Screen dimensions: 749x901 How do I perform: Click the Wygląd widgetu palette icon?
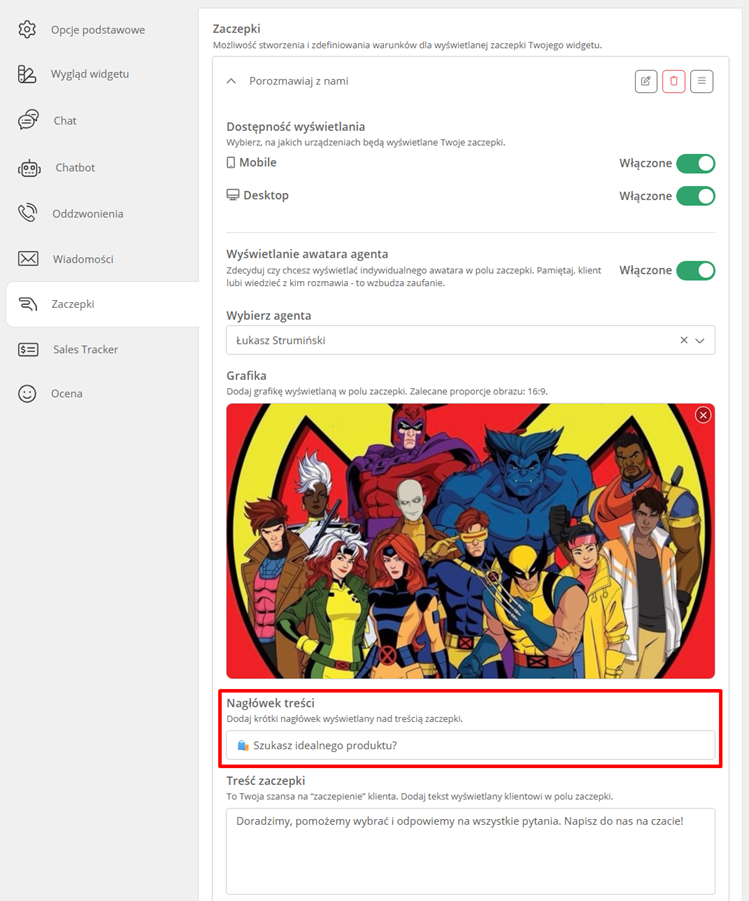click(x=27, y=74)
